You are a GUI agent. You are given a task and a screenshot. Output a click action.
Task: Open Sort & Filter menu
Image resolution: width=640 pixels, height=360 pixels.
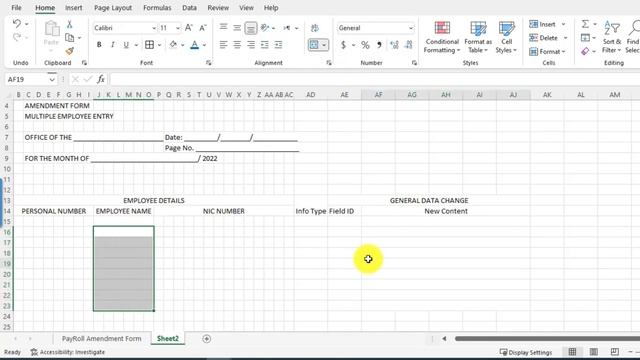point(611,37)
